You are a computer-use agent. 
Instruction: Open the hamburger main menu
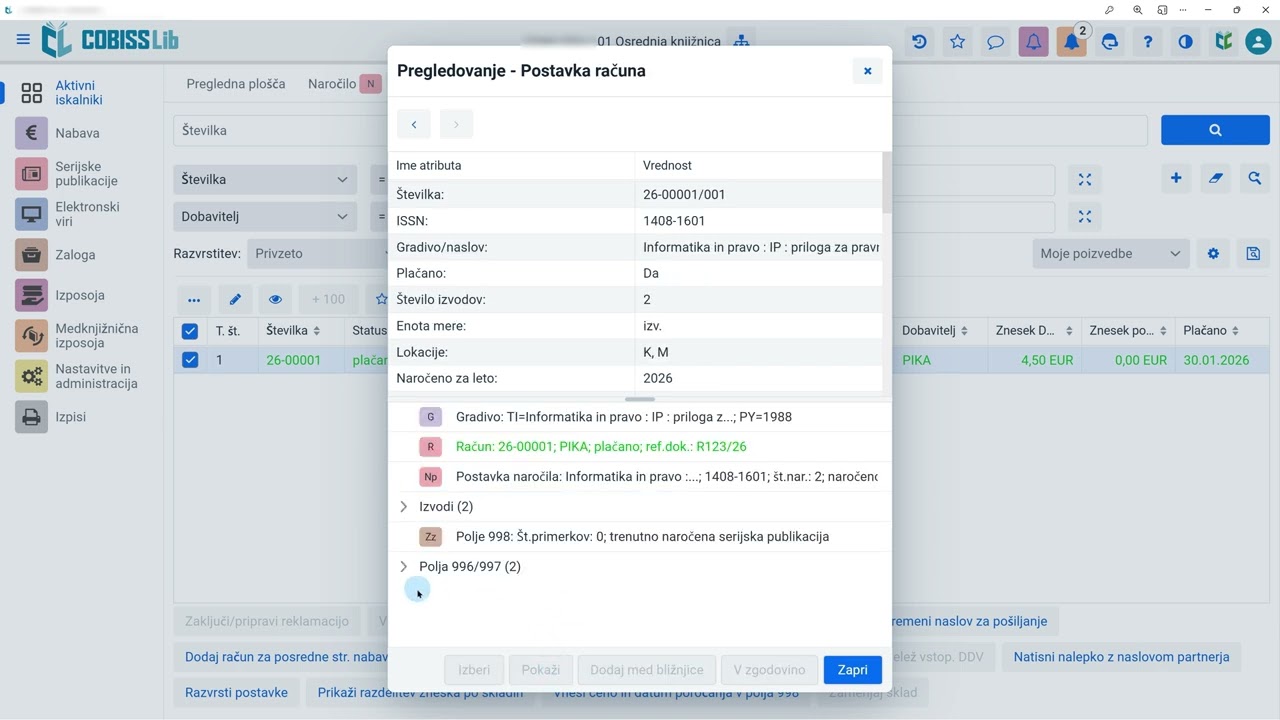[x=23, y=41]
